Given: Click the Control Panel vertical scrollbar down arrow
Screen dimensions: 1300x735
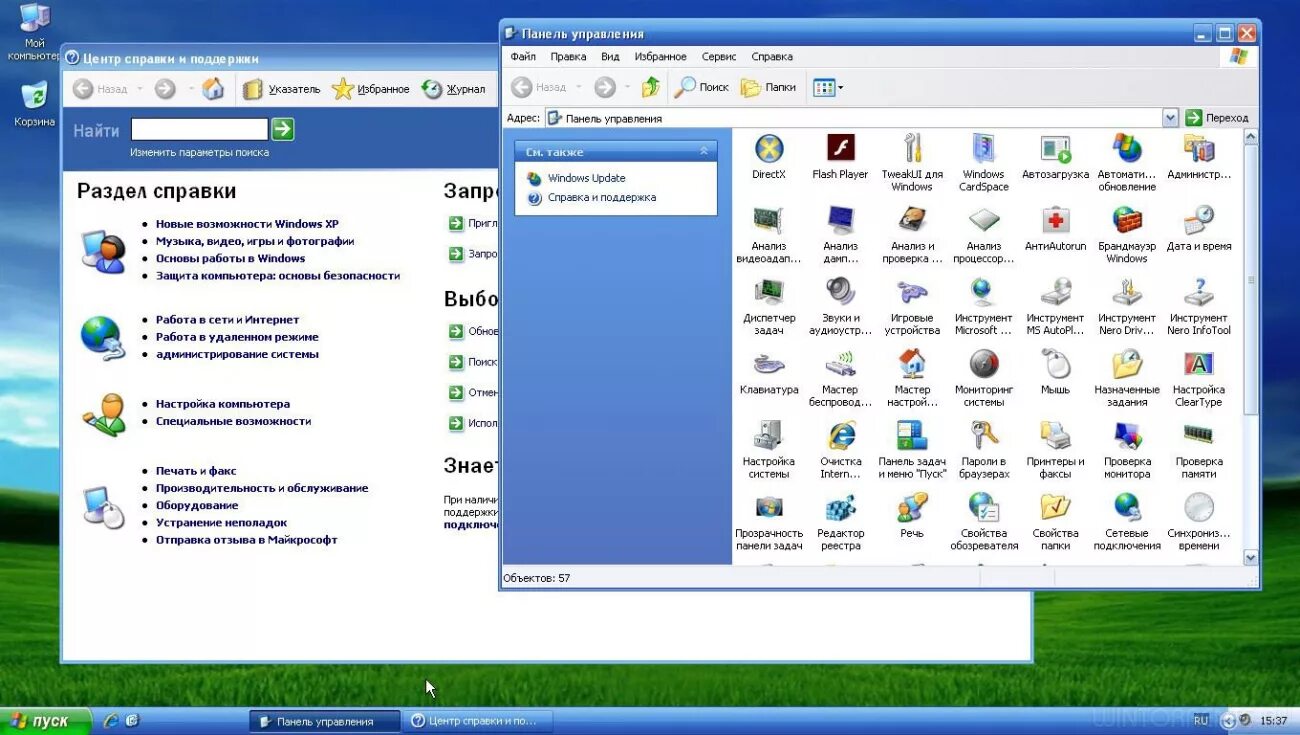Looking at the screenshot, I should coord(1250,557).
